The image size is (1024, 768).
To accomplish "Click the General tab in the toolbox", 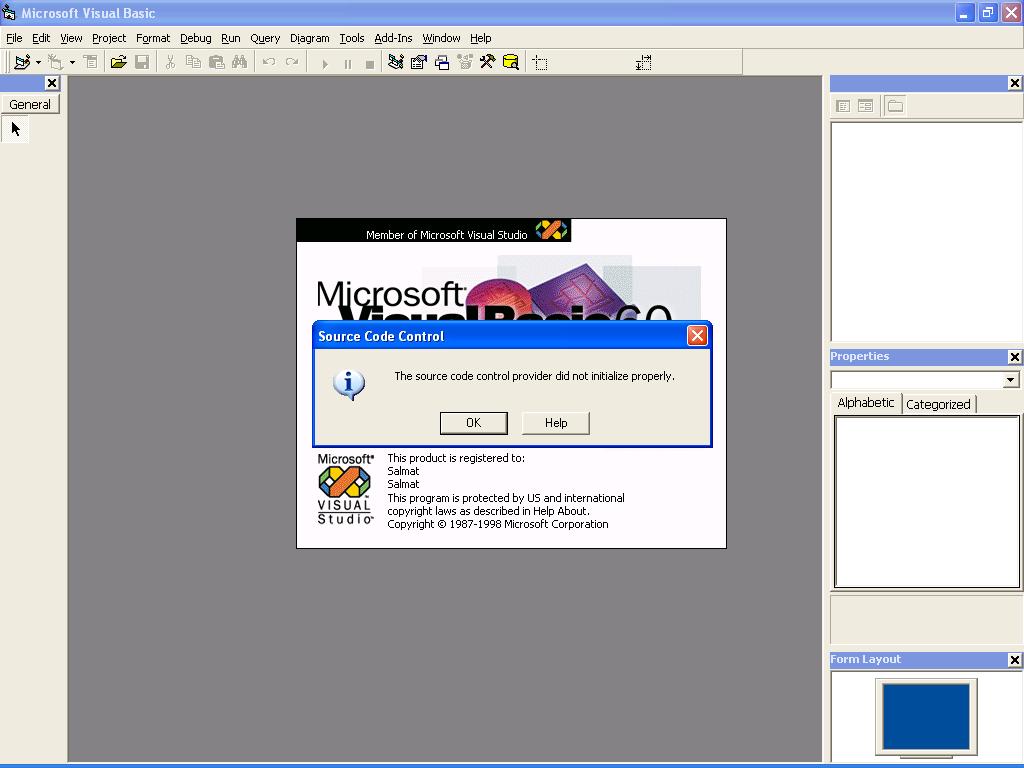I will pyautogui.click(x=30, y=104).
